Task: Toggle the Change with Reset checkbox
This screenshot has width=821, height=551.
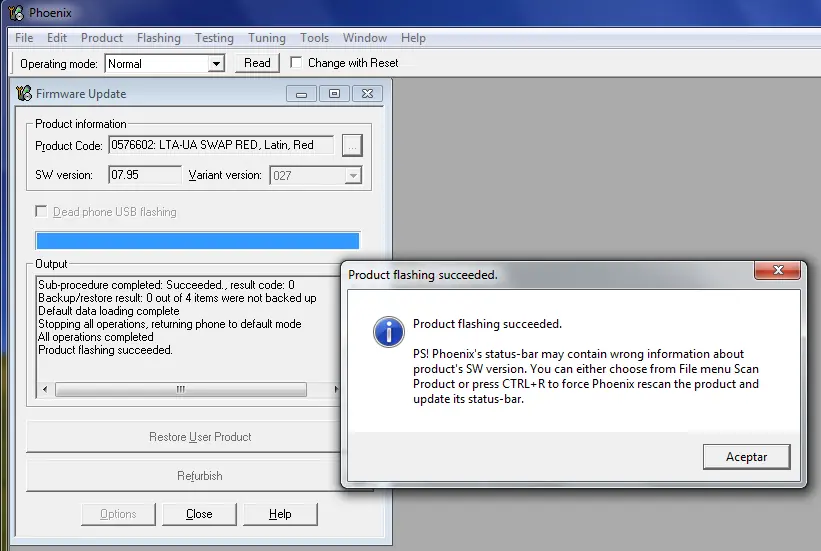Action: (296, 62)
